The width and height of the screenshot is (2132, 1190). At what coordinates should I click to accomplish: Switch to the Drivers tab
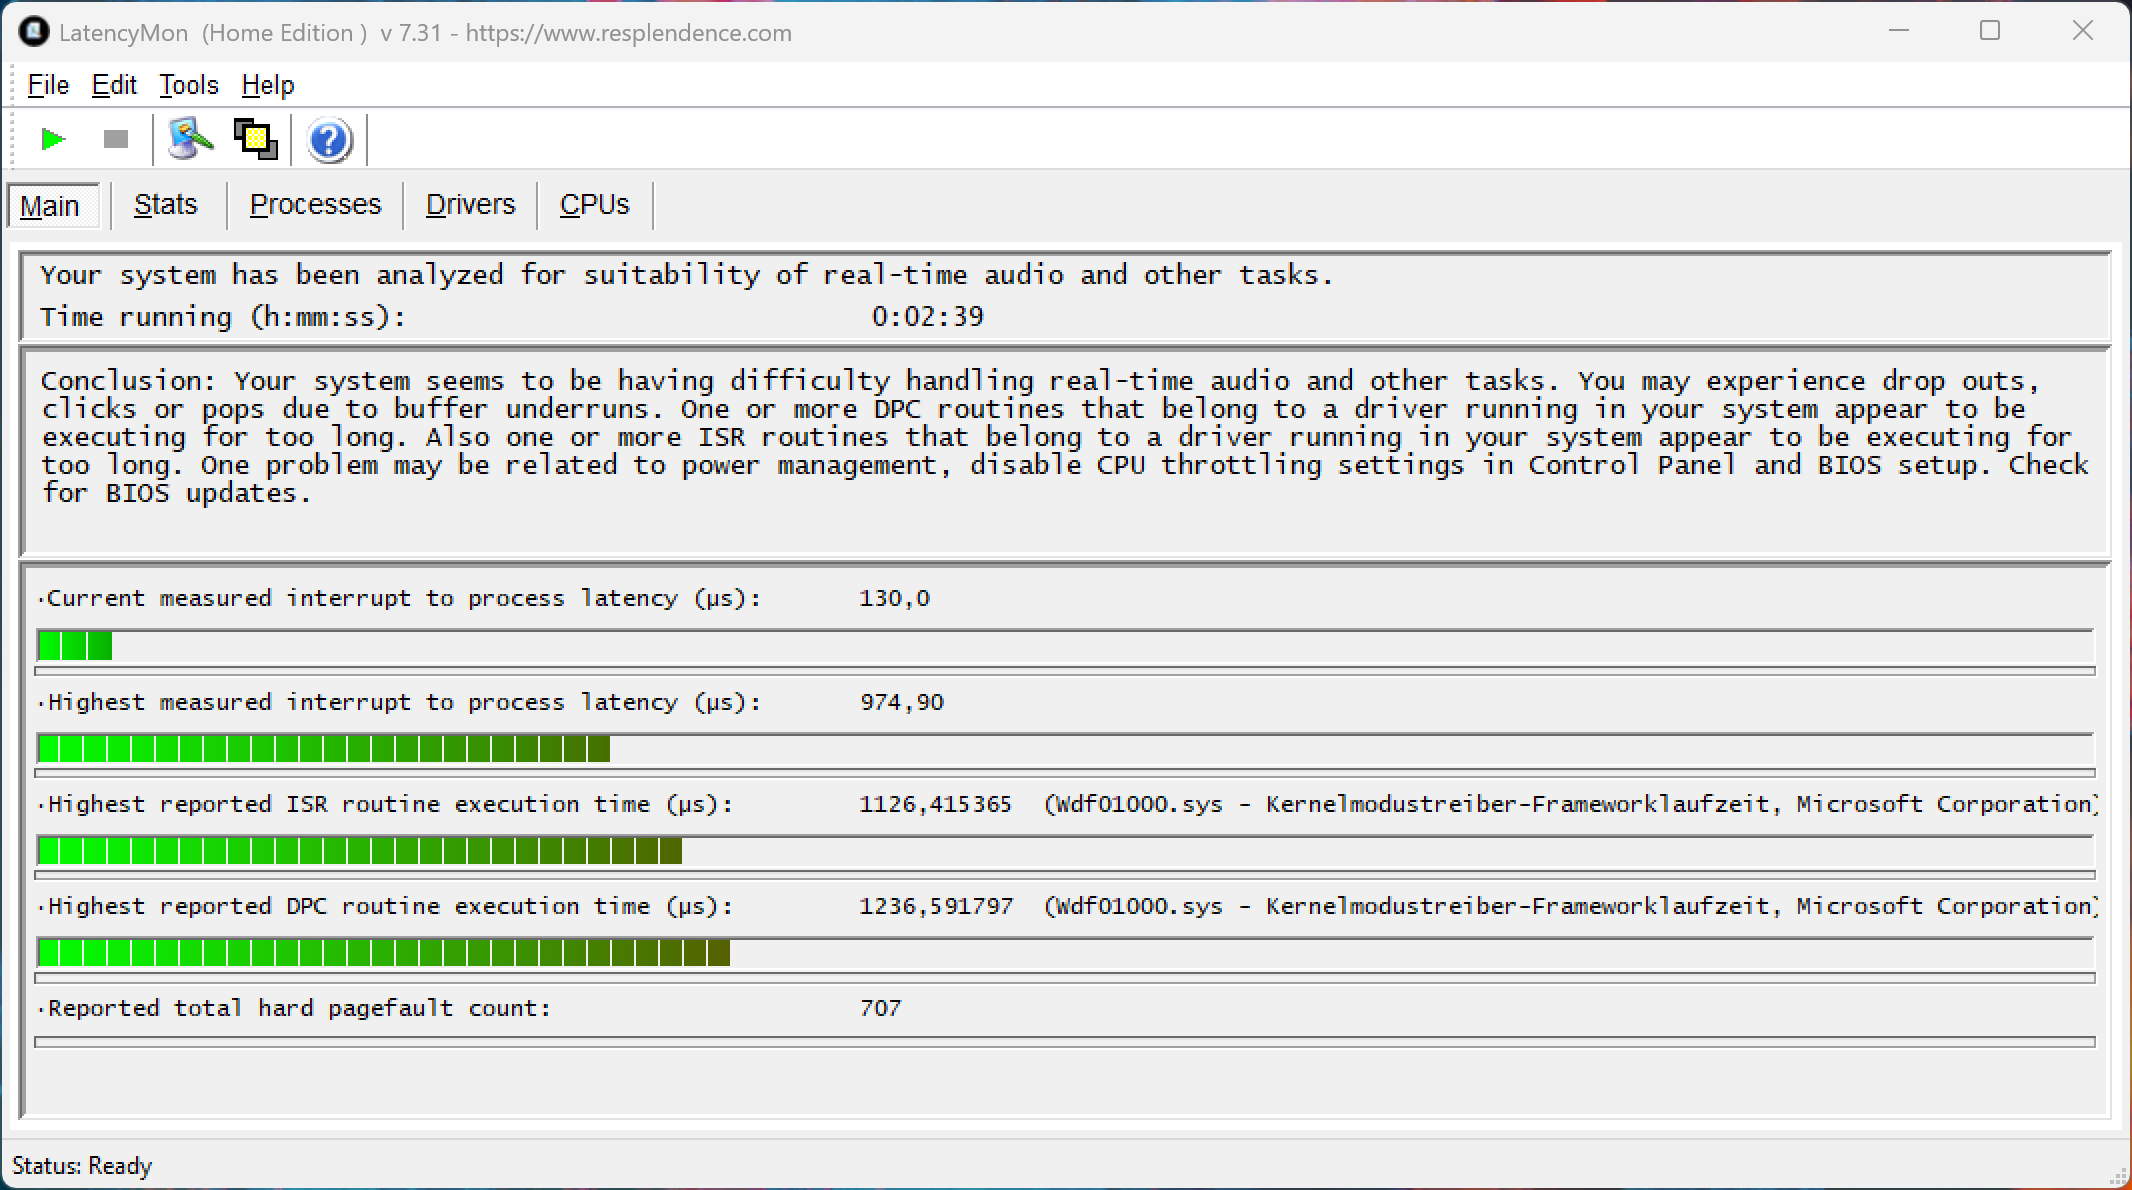point(470,205)
